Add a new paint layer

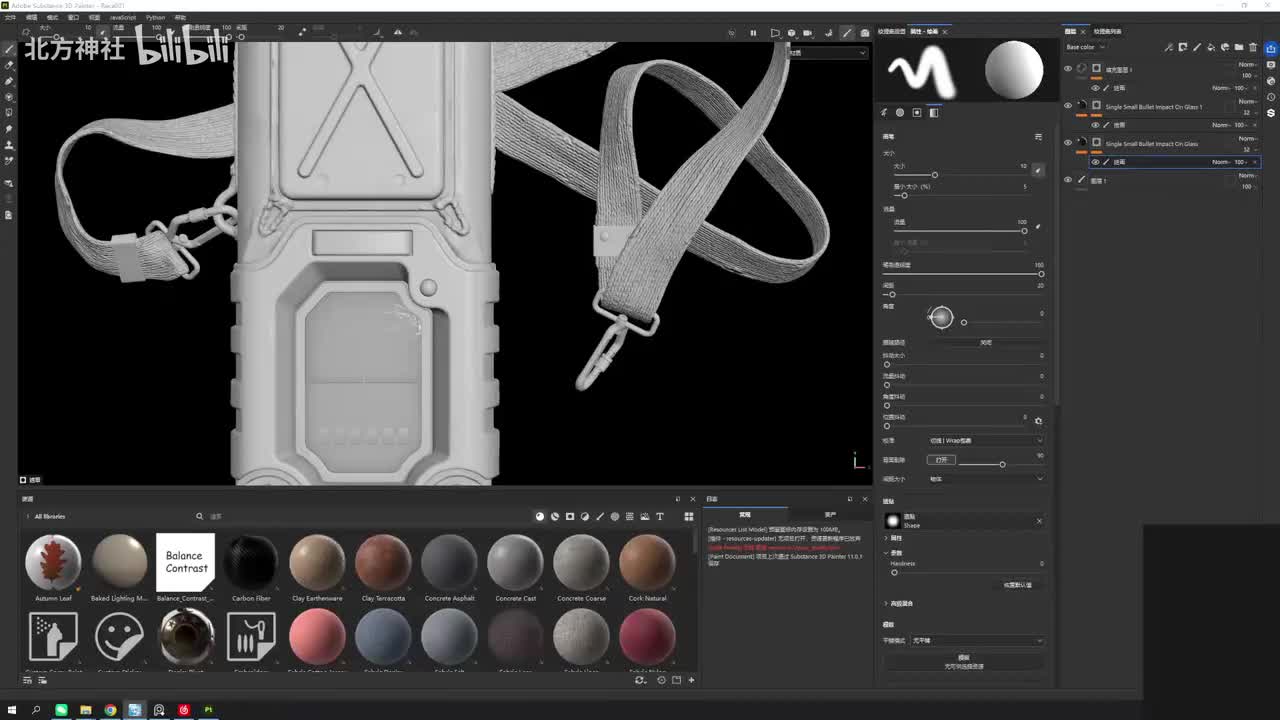coord(1197,47)
